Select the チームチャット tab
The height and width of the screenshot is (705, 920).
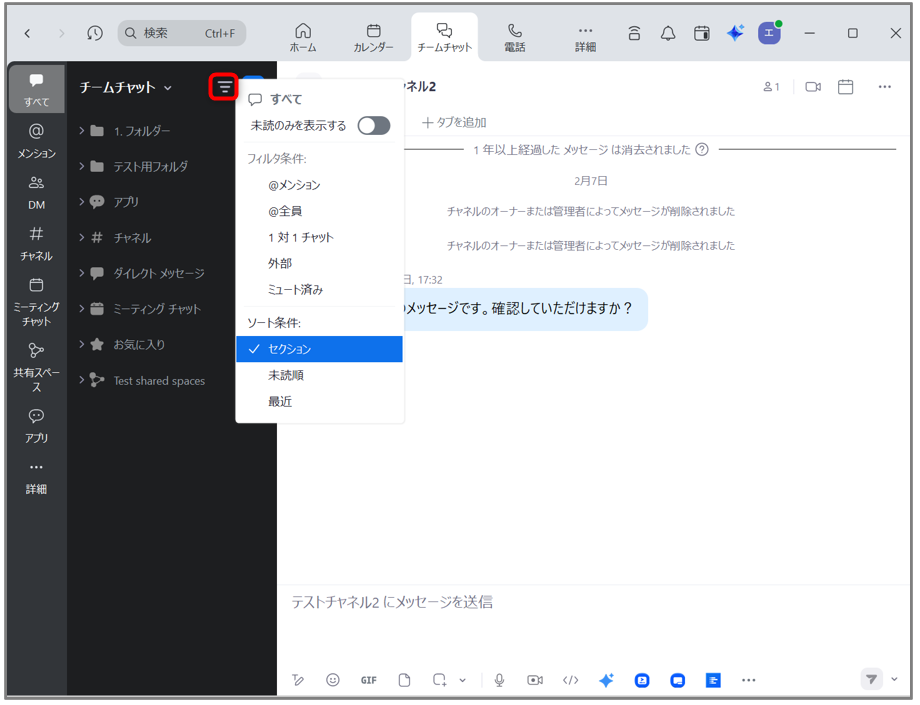[444, 38]
